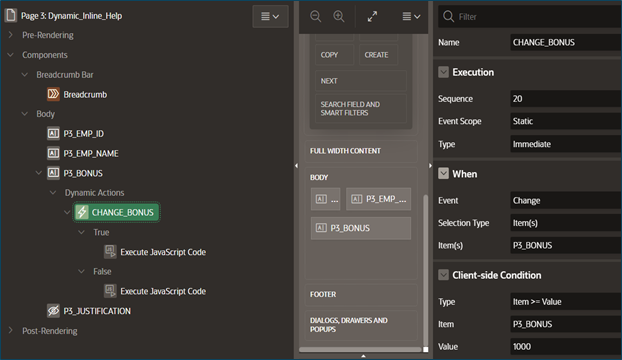Click the P3_EMP_ID item icon in tree

point(54,133)
